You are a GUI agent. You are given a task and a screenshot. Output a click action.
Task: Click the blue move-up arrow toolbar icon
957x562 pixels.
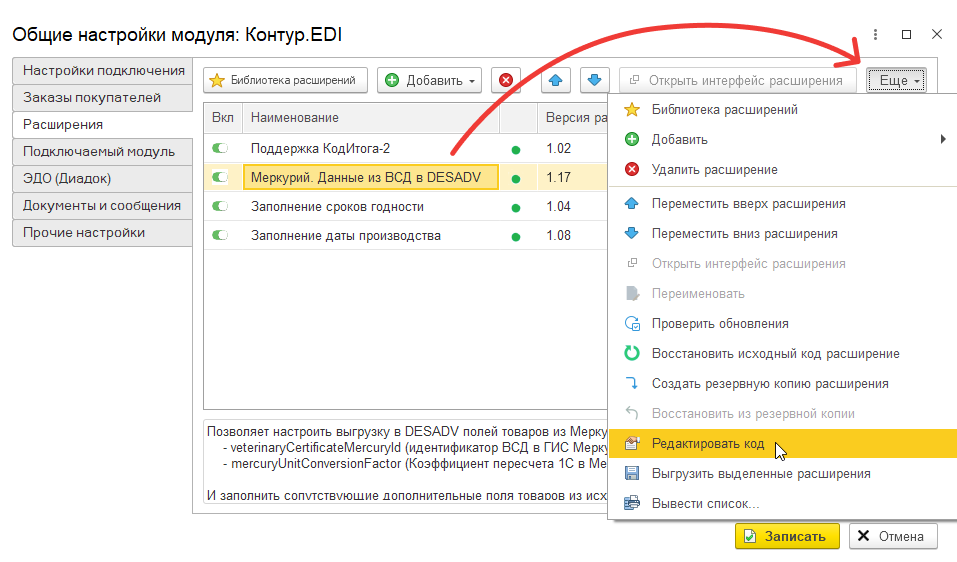[555, 80]
